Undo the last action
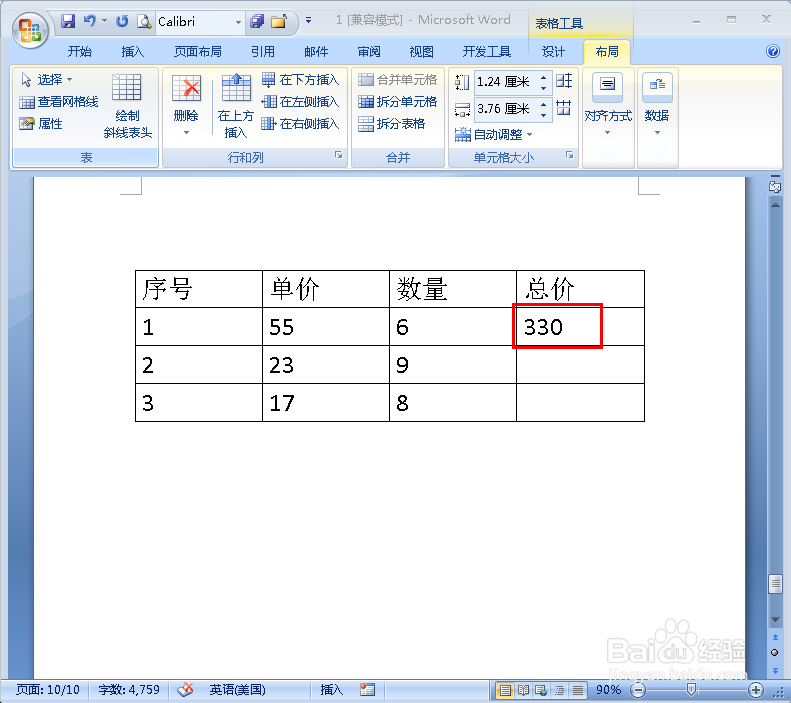The image size is (791, 703). (x=90, y=21)
